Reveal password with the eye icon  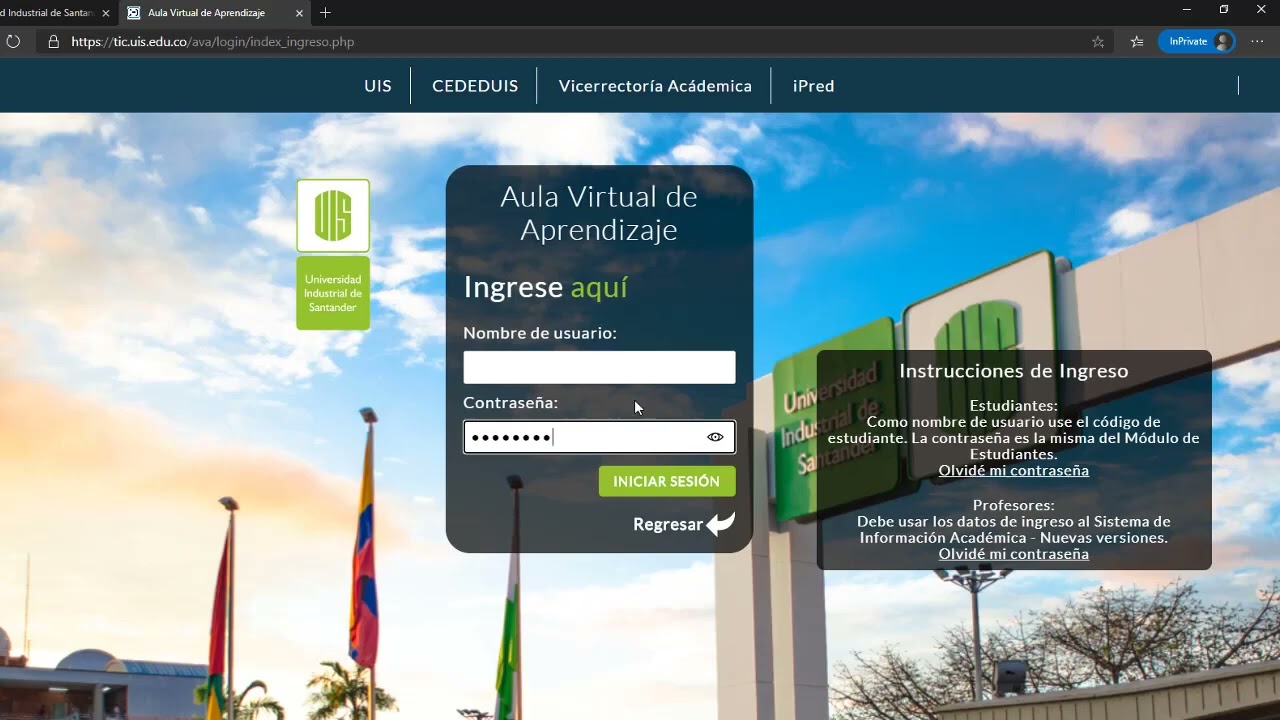pyautogui.click(x=715, y=437)
